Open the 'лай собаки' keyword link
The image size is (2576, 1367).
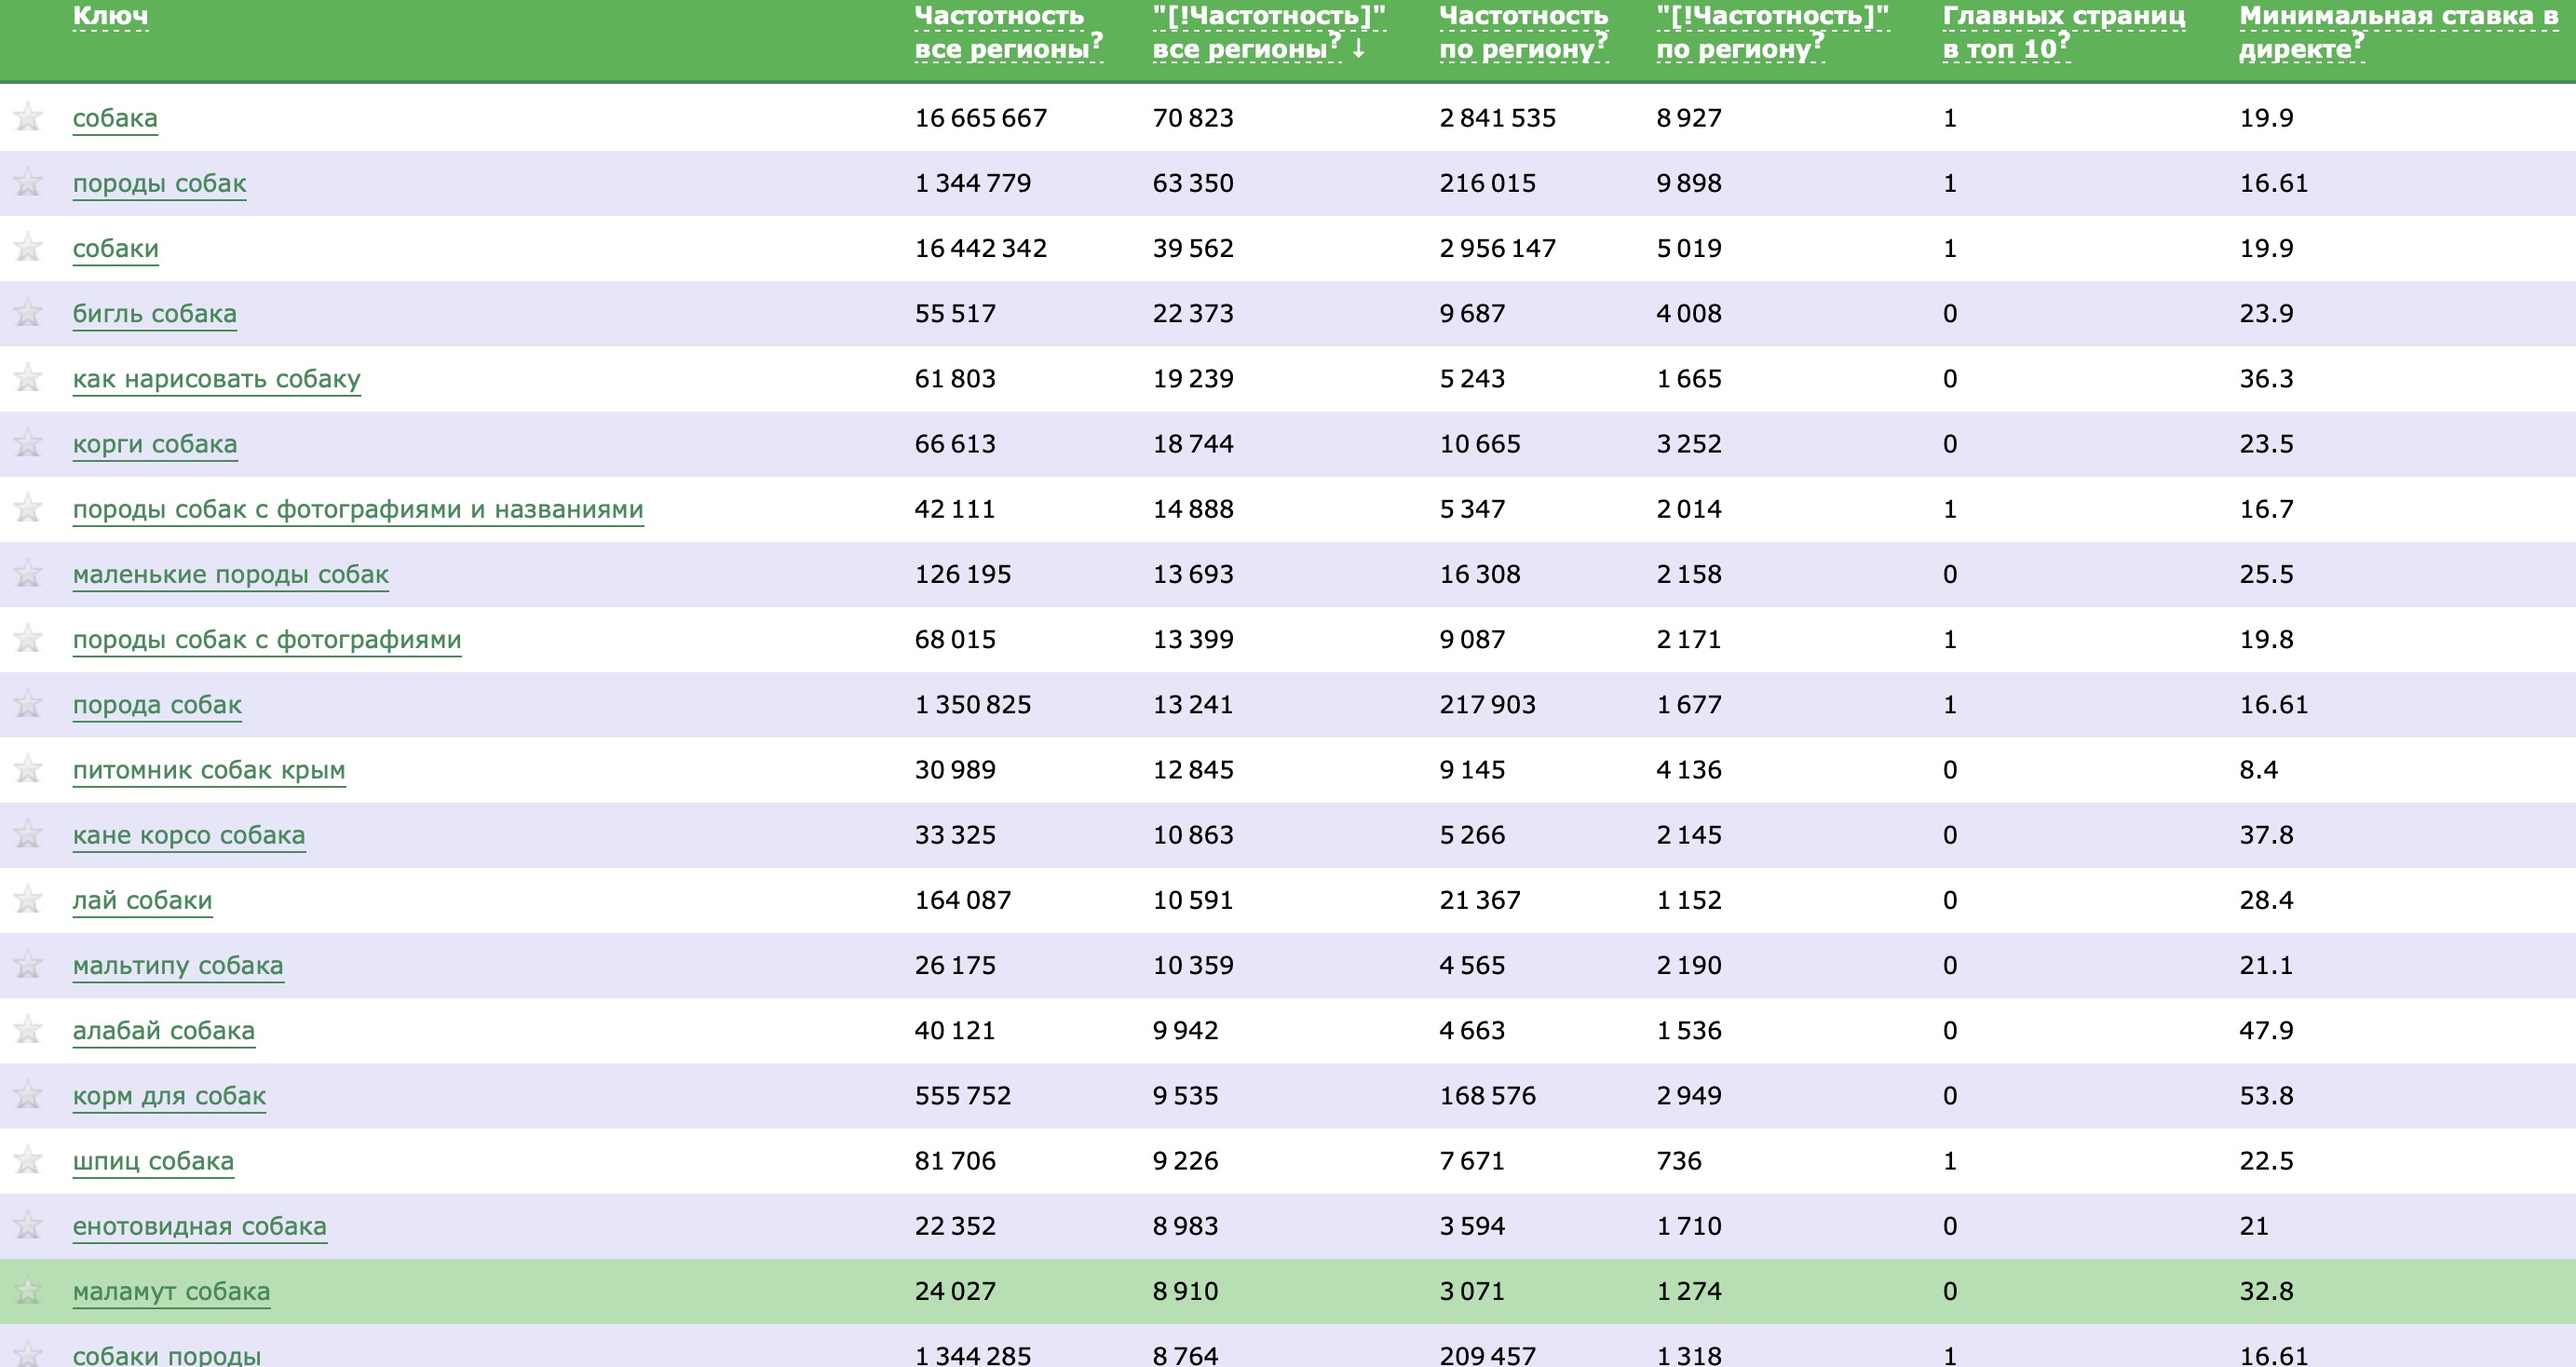click(x=142, y=900)
